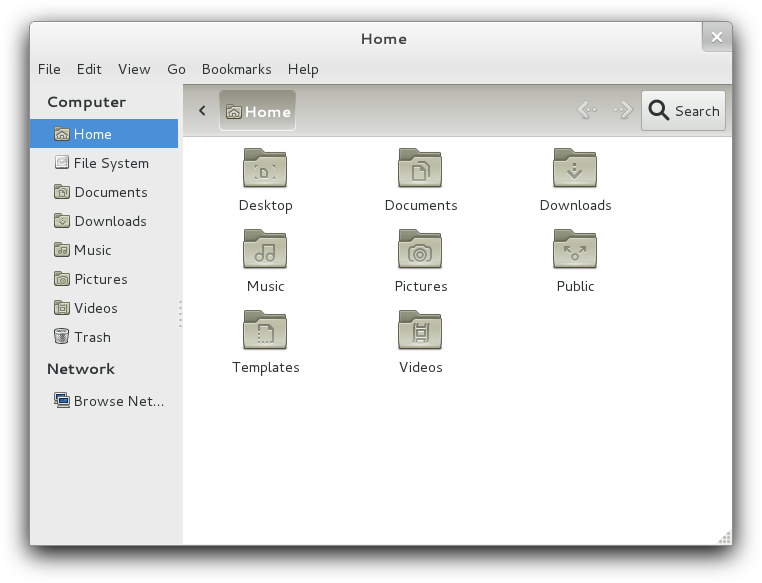Click the Search button
The height and width of the screenshot is (583, 762).
coord(683,111)
